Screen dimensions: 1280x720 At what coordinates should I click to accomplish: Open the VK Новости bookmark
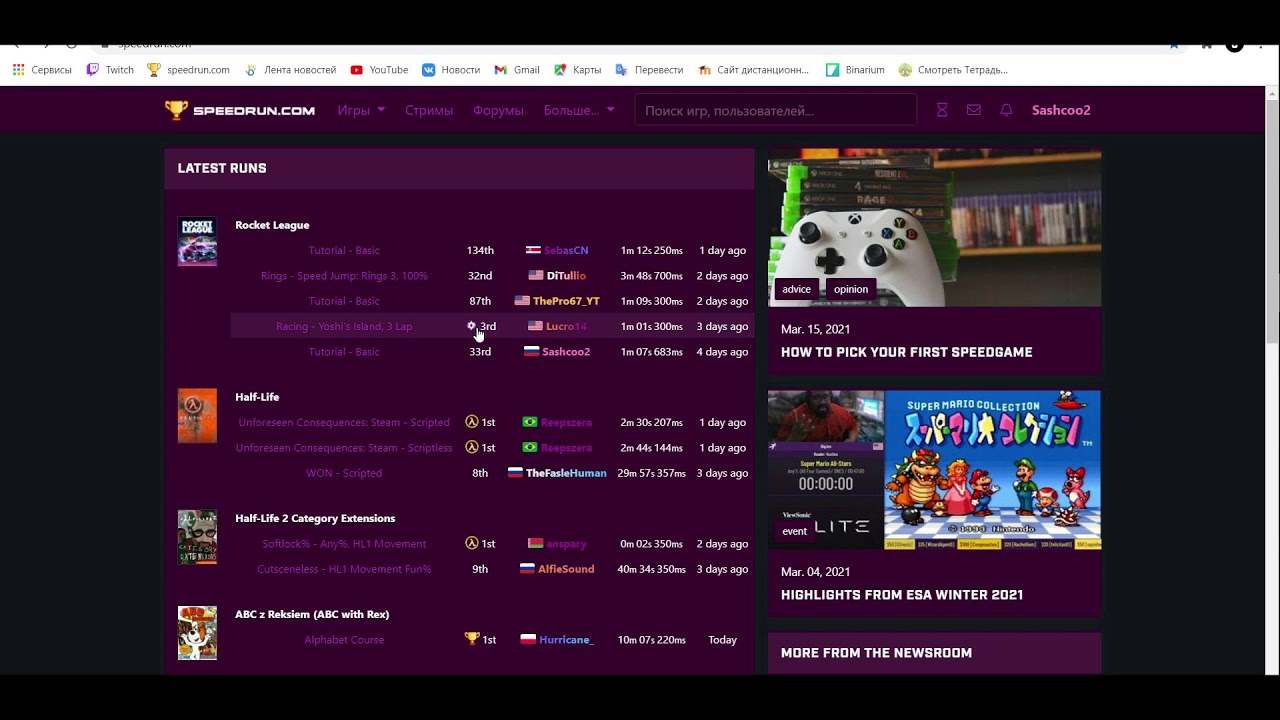click(451, 70)
